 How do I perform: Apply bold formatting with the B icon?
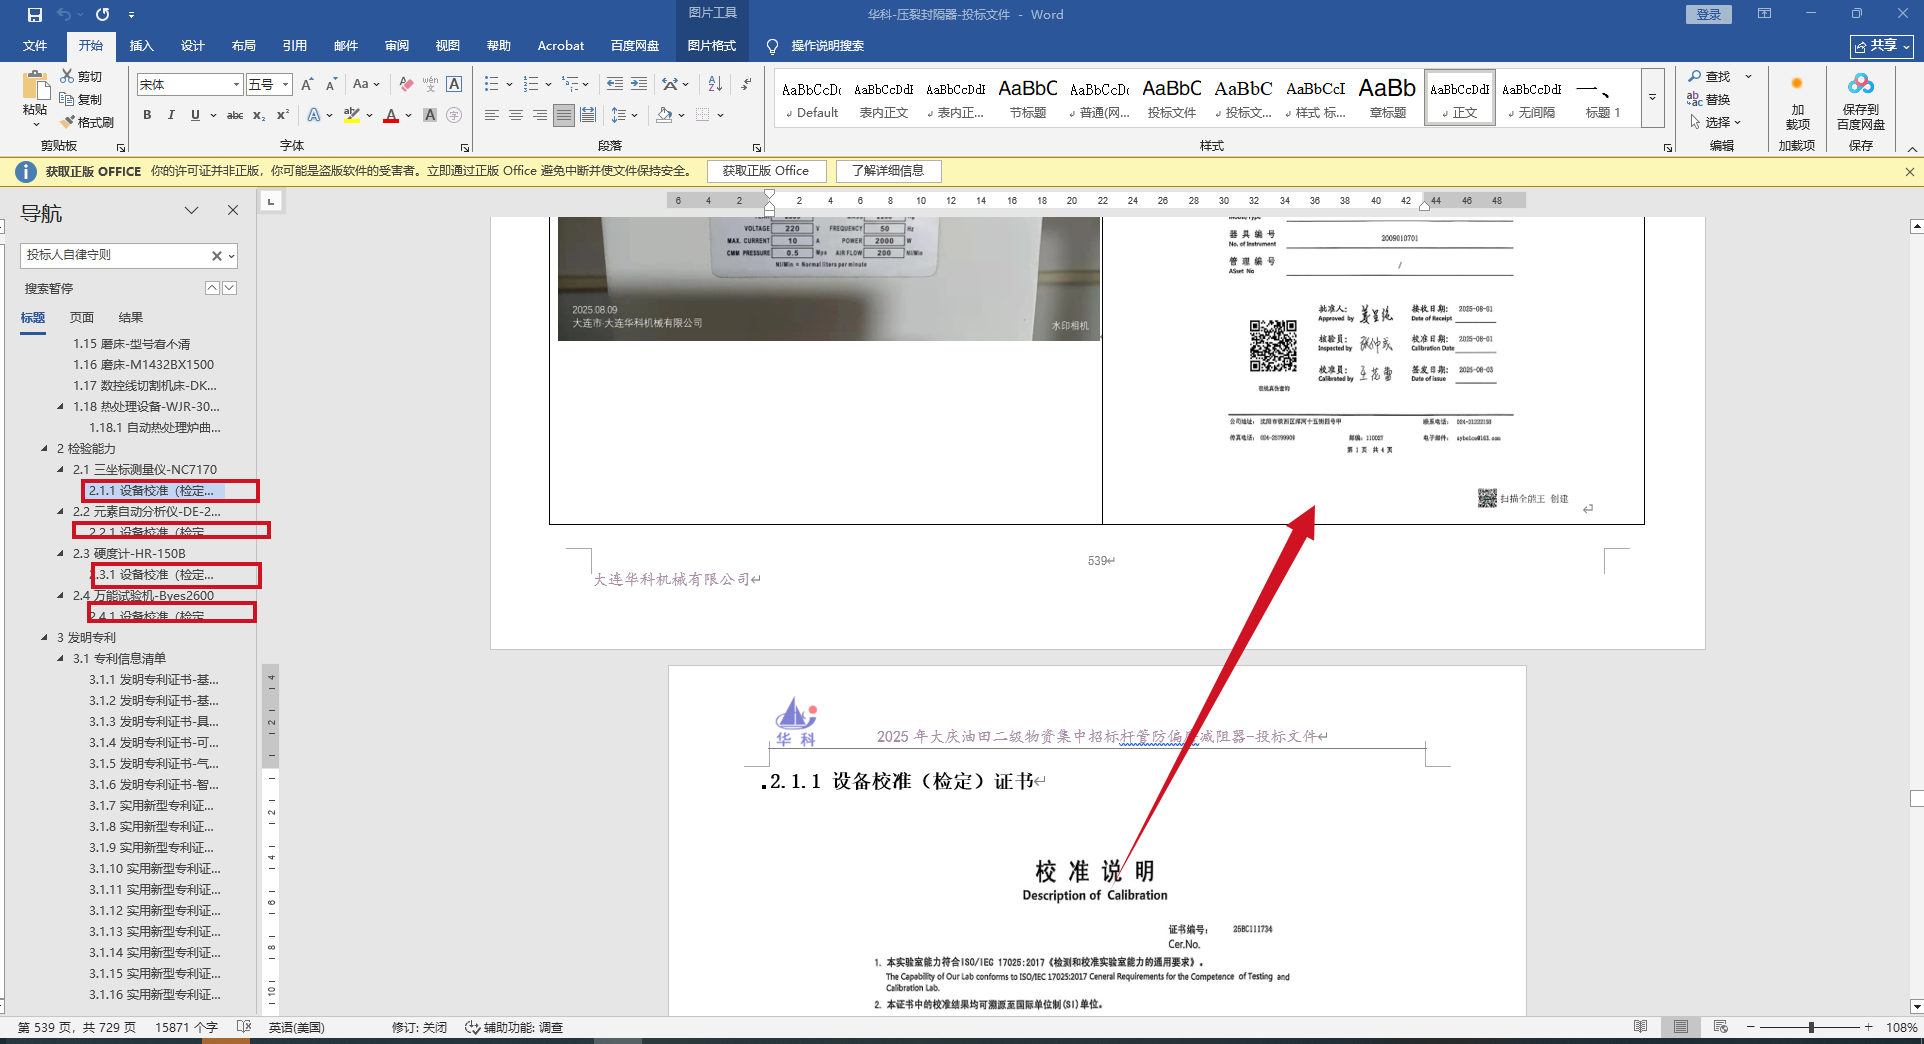click(147, 115)
